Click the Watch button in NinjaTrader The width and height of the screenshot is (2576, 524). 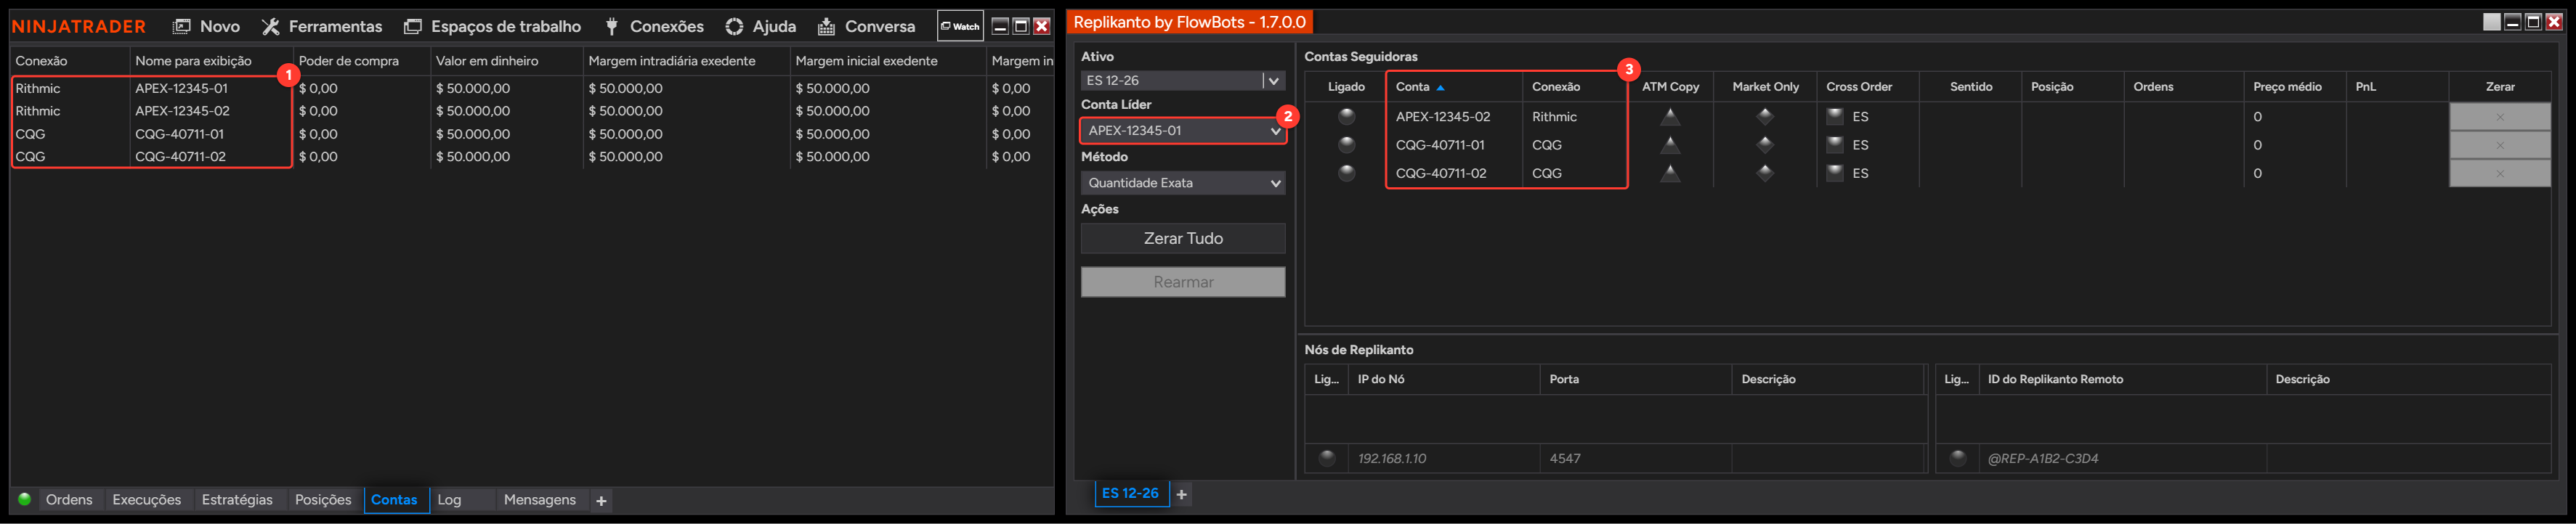(960, 26)
